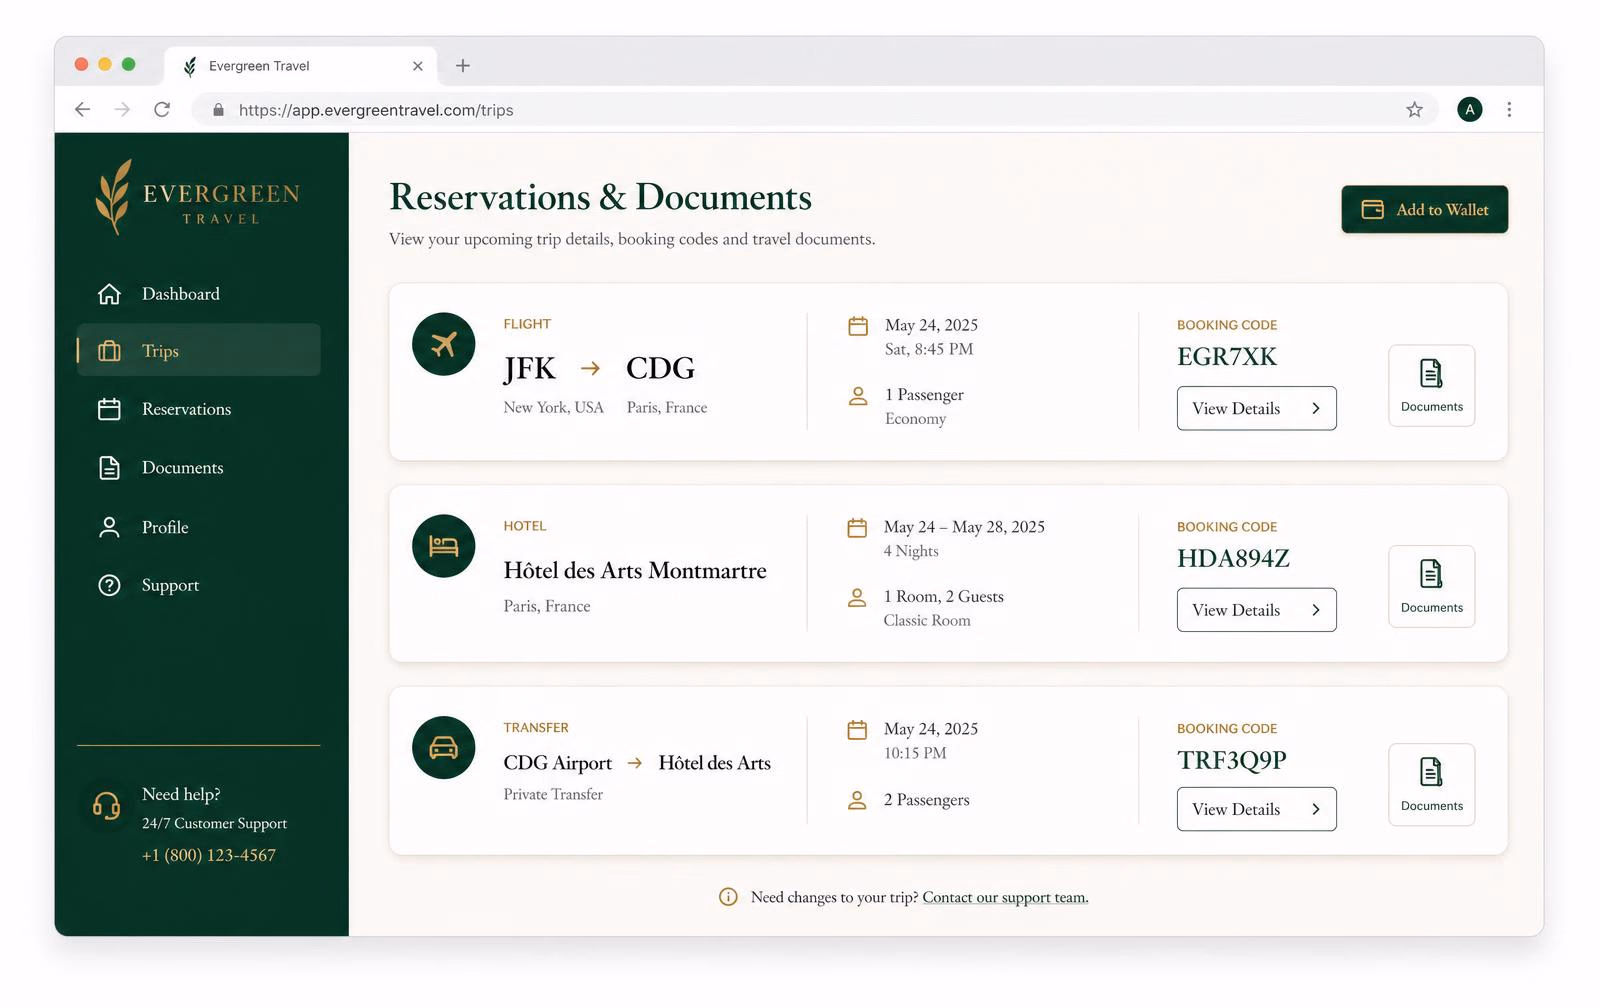Click the Add to Wallet button

(x=1424, y=209)
